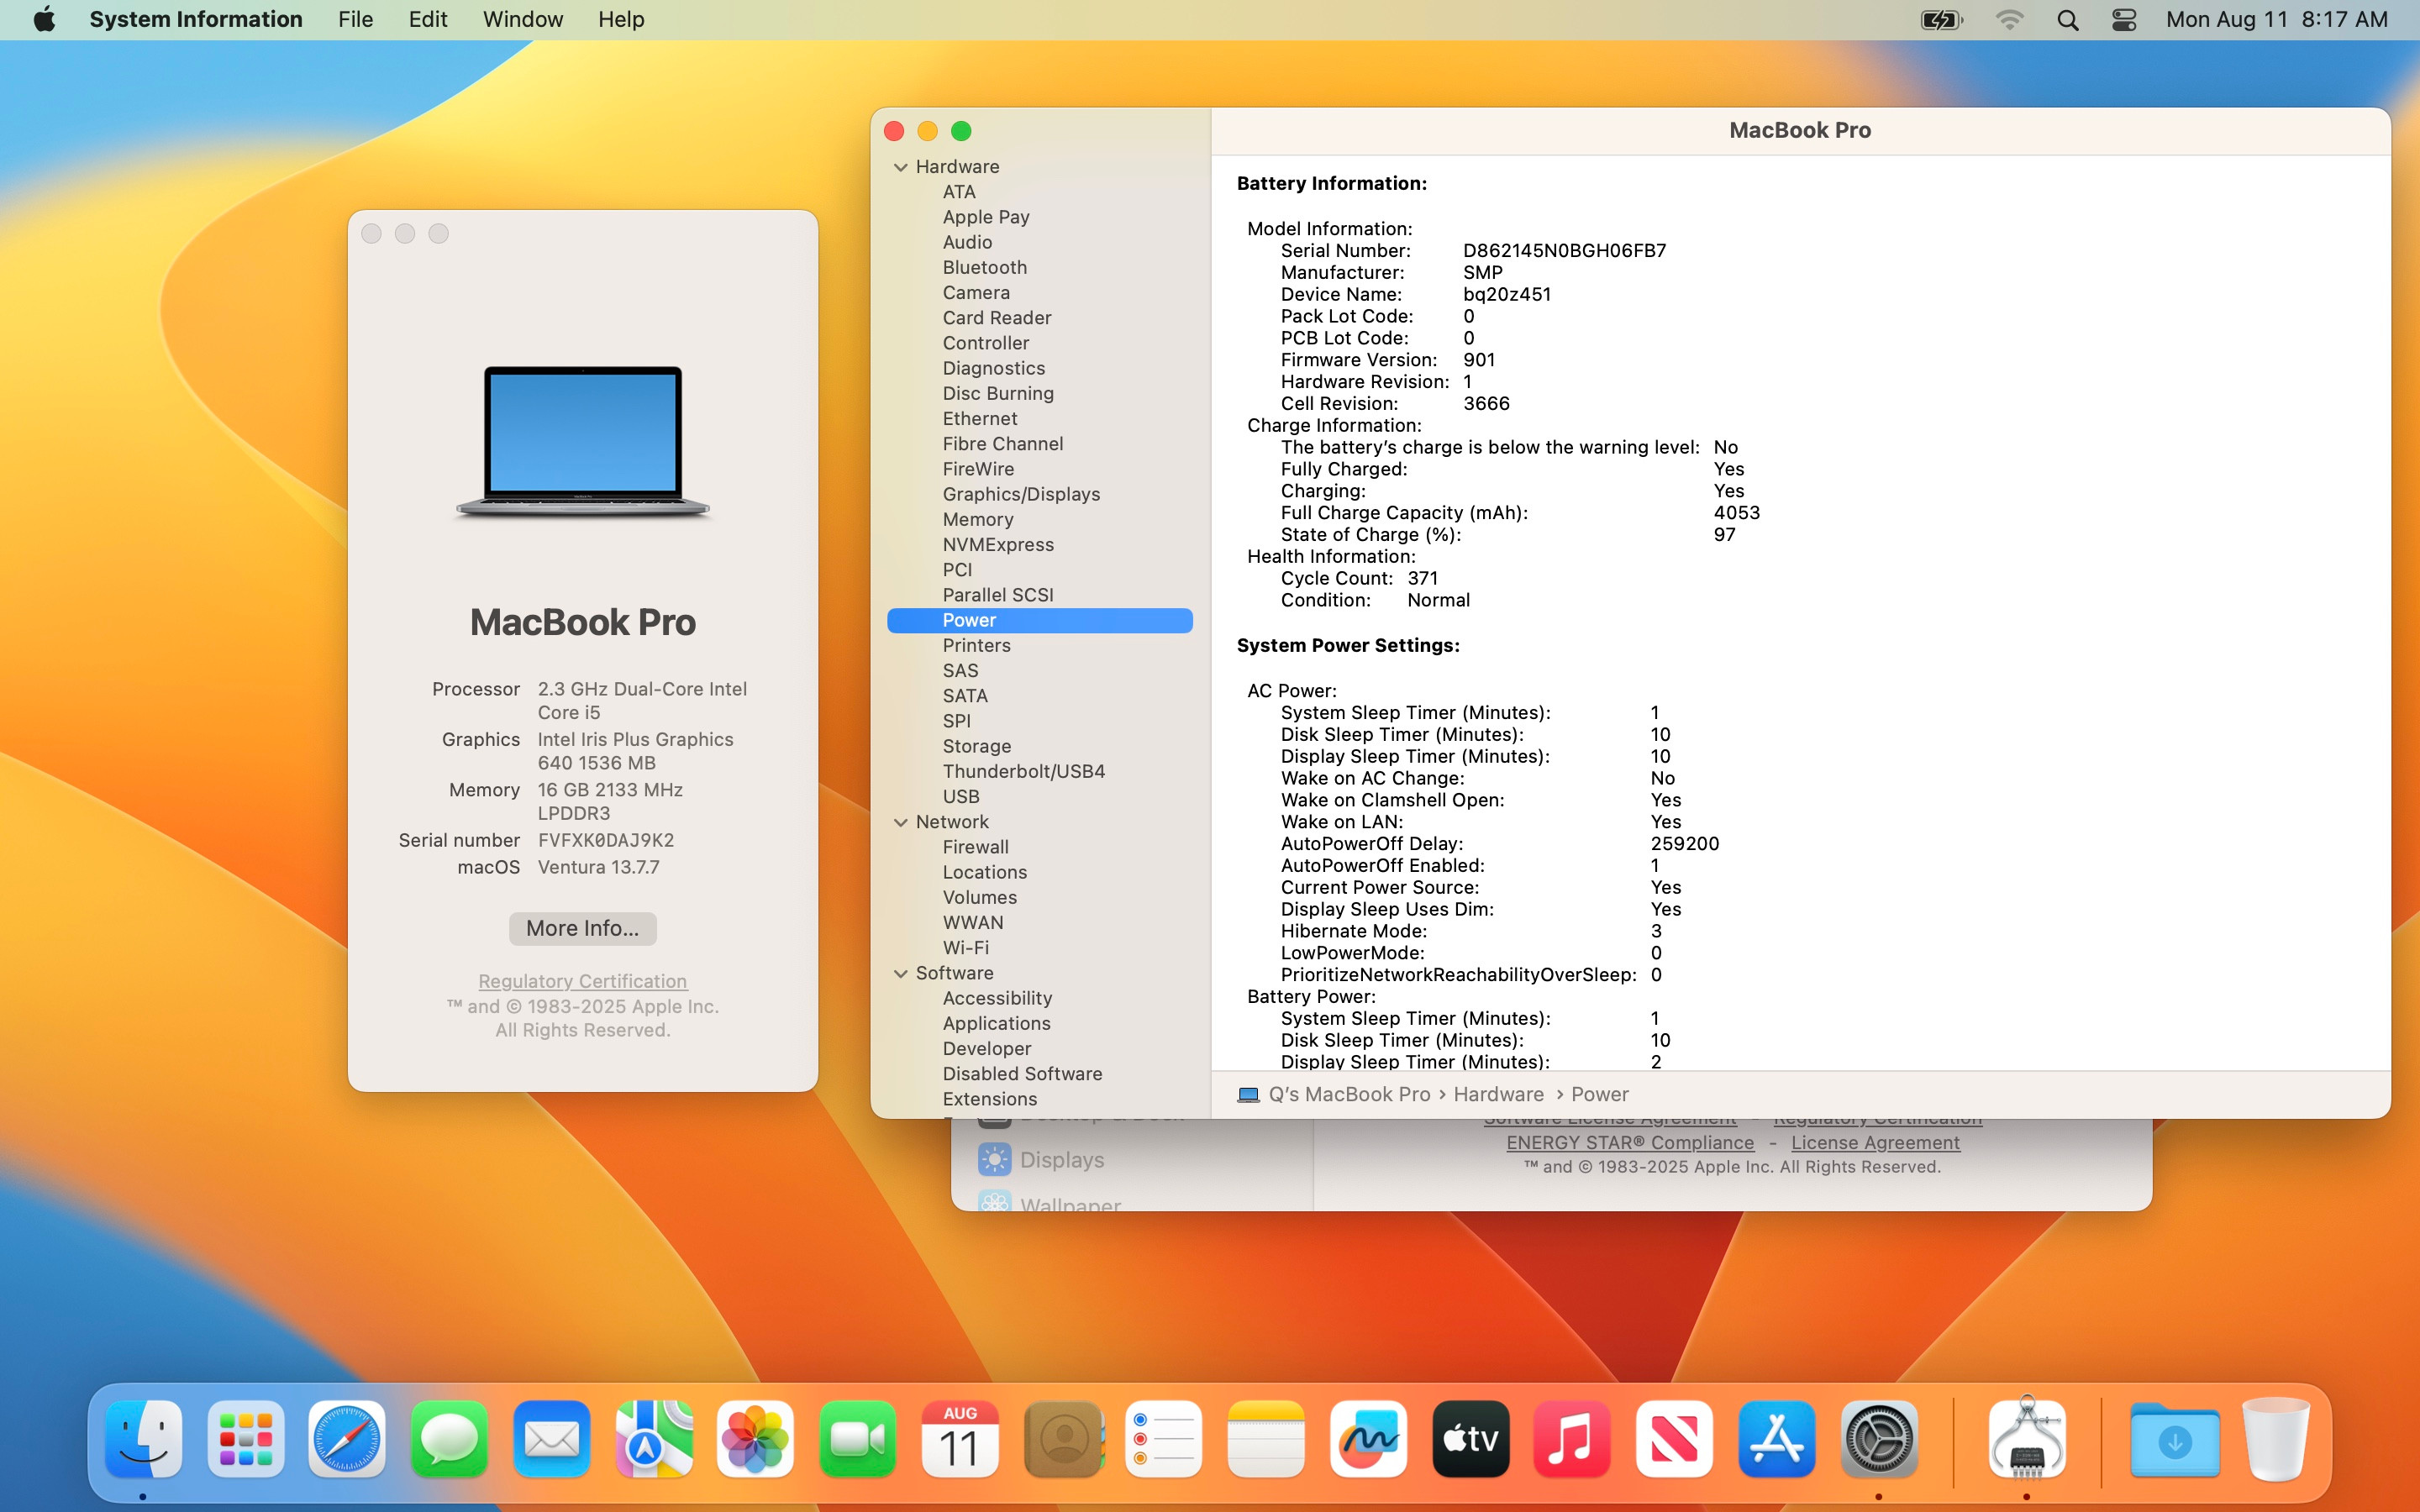Select Audio in Hardware list
Image resolution: width=2420 pixels, height=1512 pixels.
(967, 242)
